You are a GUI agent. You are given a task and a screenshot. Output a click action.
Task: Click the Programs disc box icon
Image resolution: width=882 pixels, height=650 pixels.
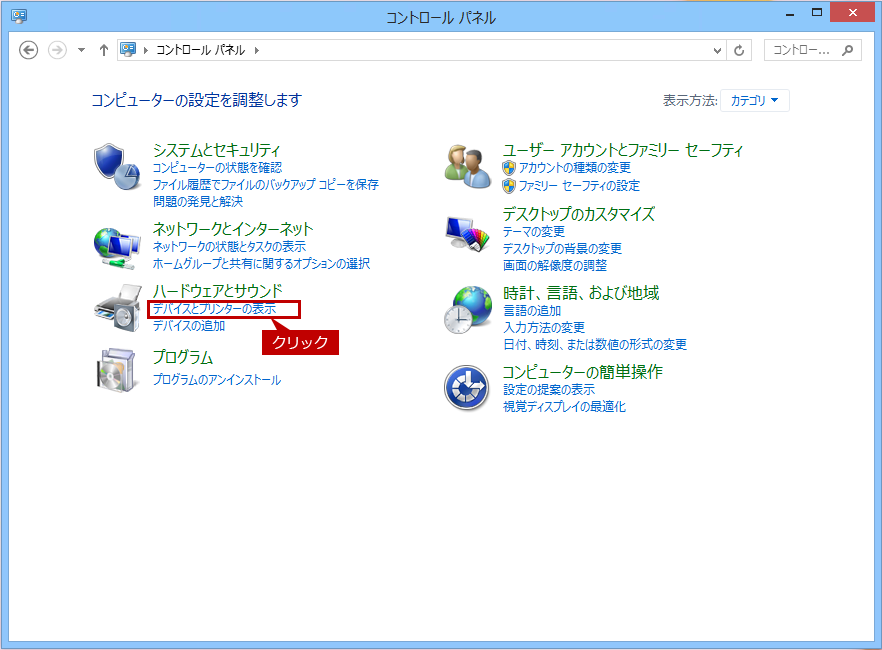click(x=116, y=370)
